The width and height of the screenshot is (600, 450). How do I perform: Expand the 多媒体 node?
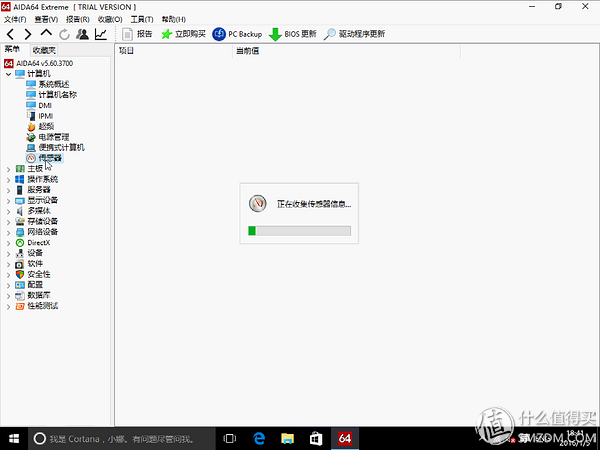click(8, 211)
